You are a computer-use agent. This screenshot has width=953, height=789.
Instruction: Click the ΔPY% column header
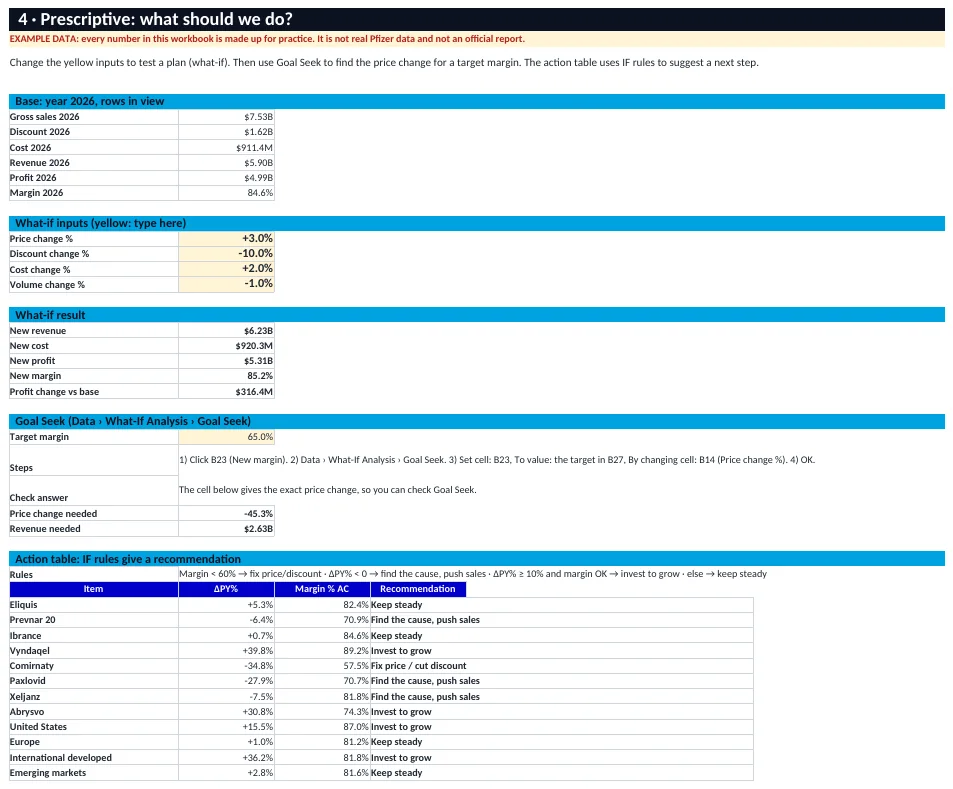tap(226, 589)
